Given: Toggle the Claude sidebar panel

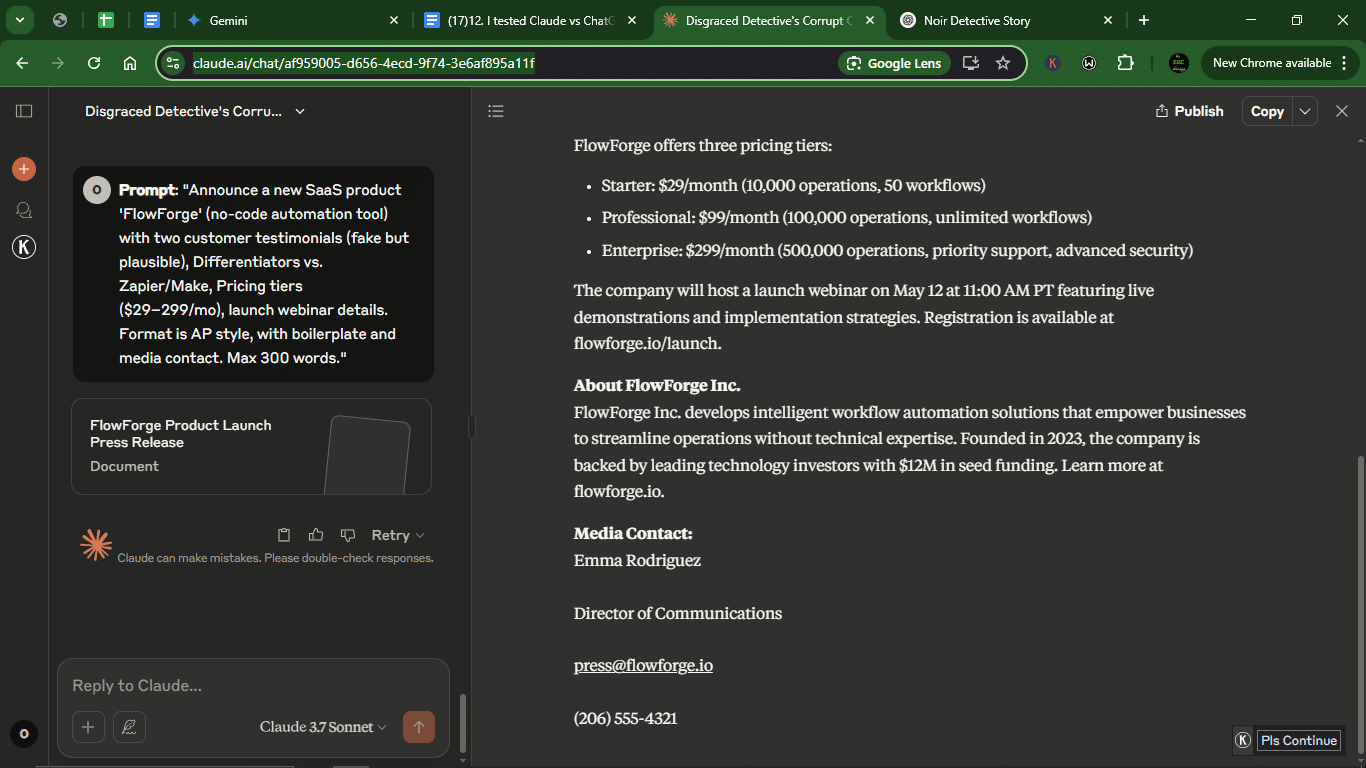Looking at the screenshot, I should (x=24, y=111).
